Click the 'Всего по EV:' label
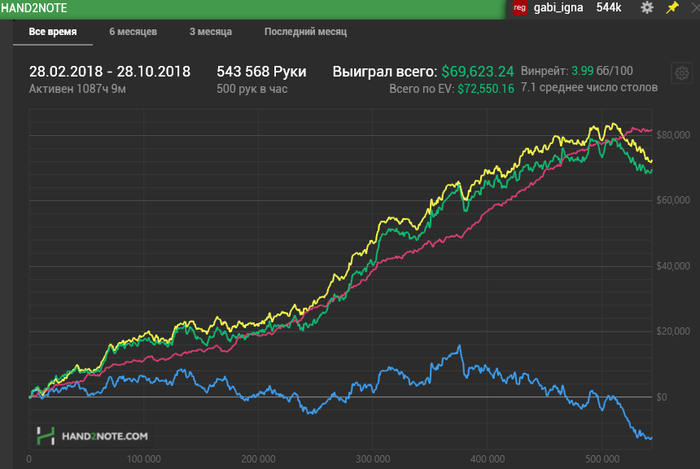 (421, 89)
